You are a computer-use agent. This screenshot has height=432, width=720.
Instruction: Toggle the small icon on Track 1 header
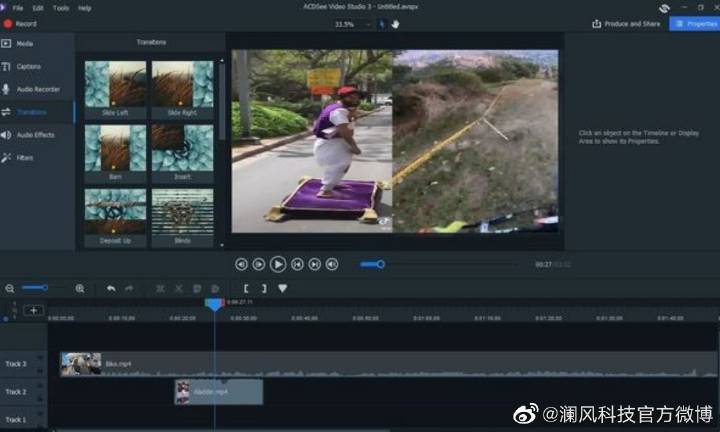(40, 413)
